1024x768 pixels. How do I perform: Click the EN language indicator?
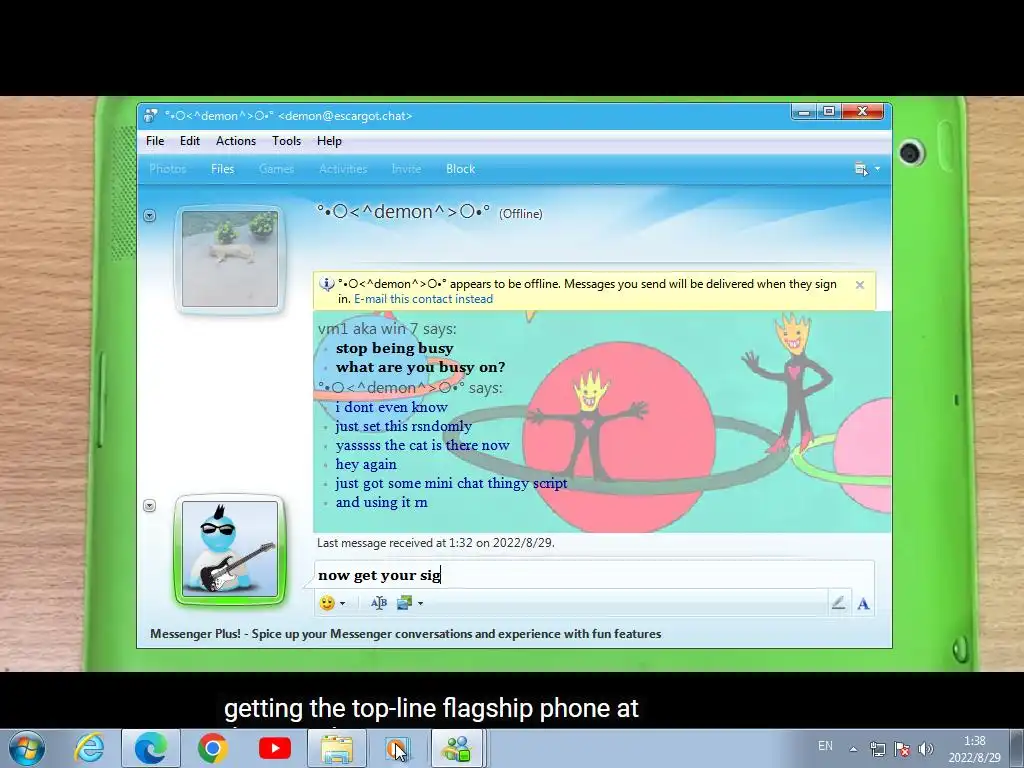pos(825,746)
